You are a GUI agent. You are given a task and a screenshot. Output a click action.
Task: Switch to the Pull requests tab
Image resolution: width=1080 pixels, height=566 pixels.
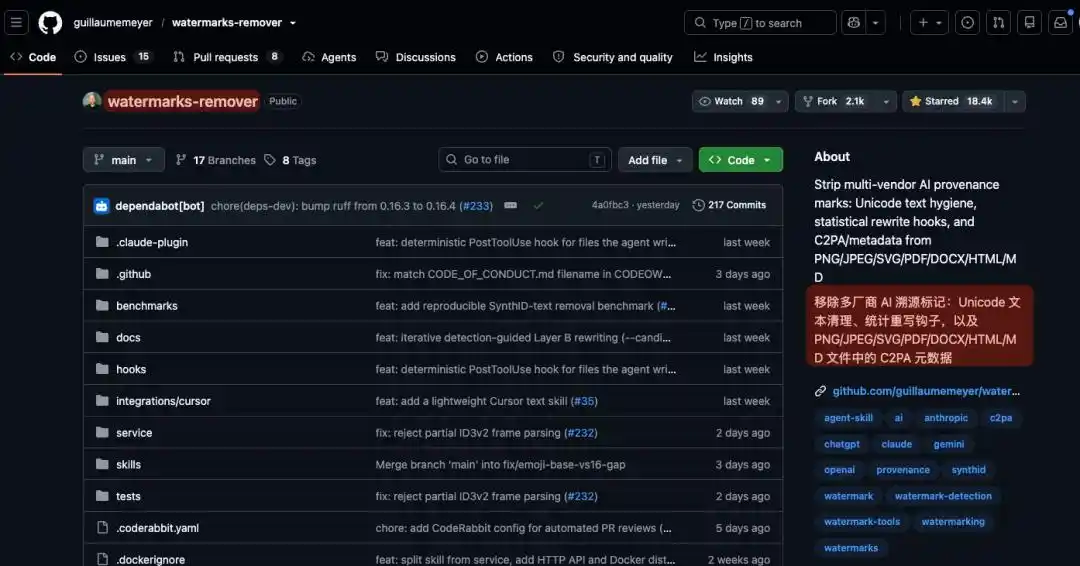pos(227,57)
